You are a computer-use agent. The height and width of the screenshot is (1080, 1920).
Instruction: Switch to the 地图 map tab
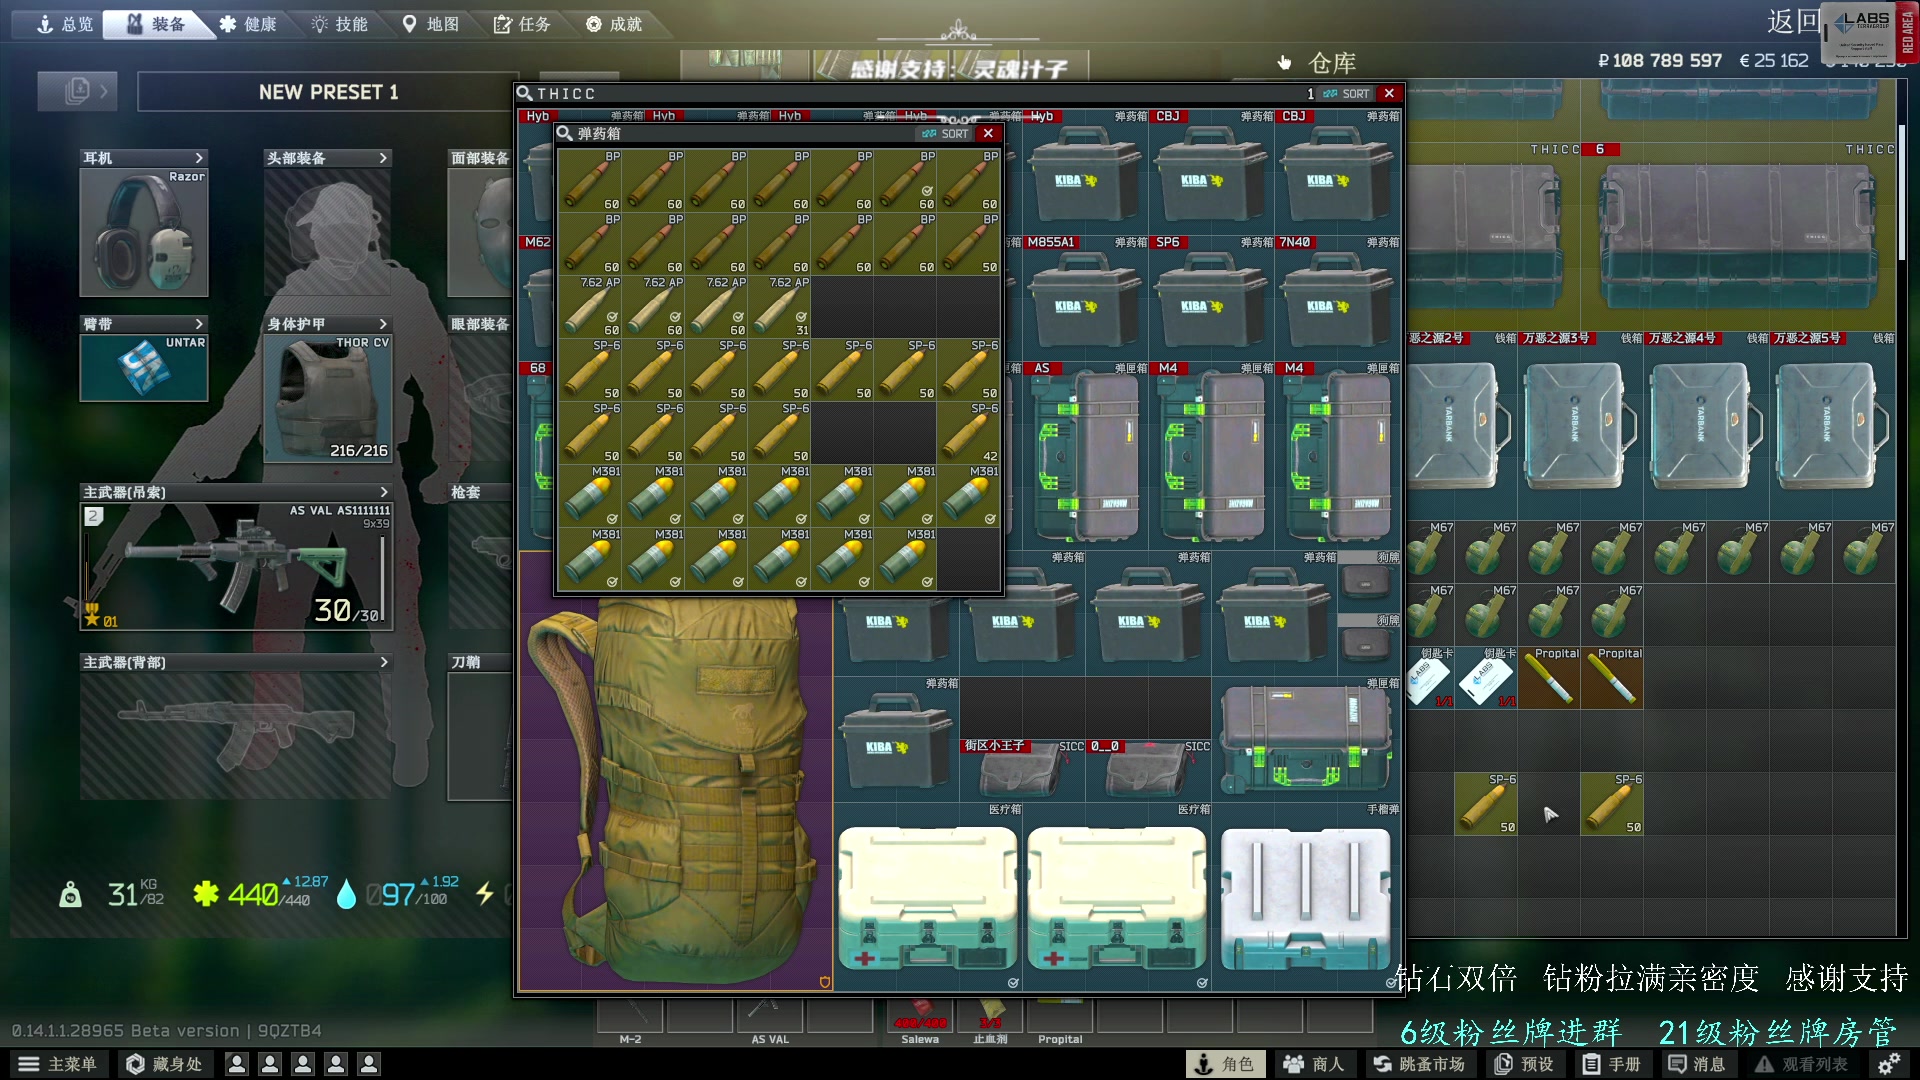click(x=431, y=24)
